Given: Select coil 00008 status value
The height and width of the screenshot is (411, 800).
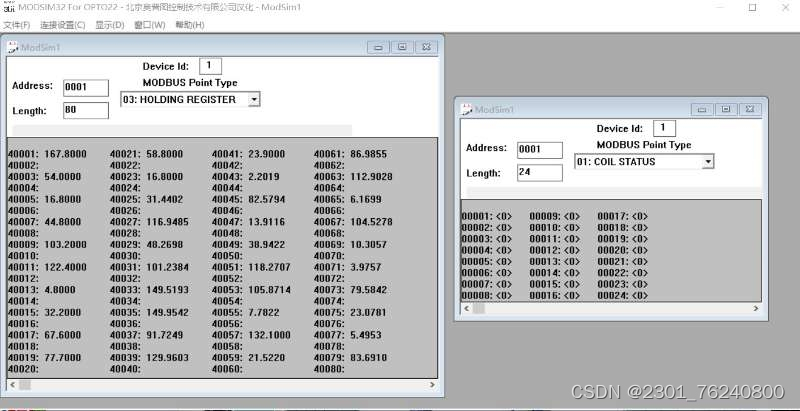Looking at the screenshot, I should (504, 295).
